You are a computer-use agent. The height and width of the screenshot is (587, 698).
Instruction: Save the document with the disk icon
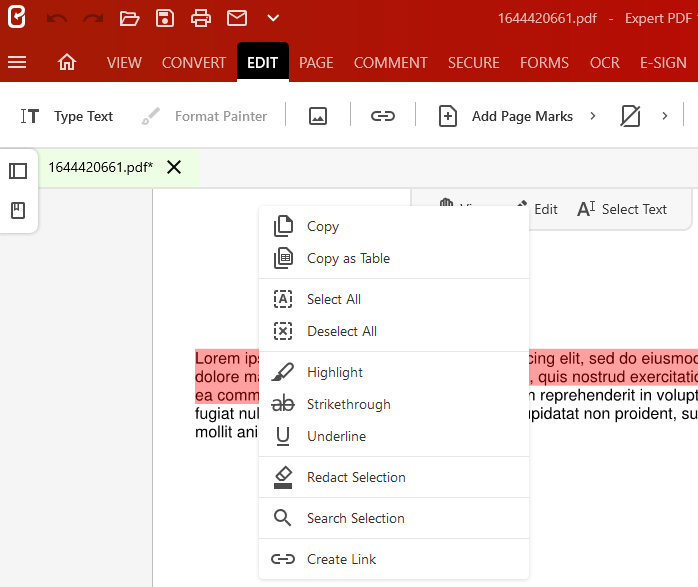coord(165,18)
